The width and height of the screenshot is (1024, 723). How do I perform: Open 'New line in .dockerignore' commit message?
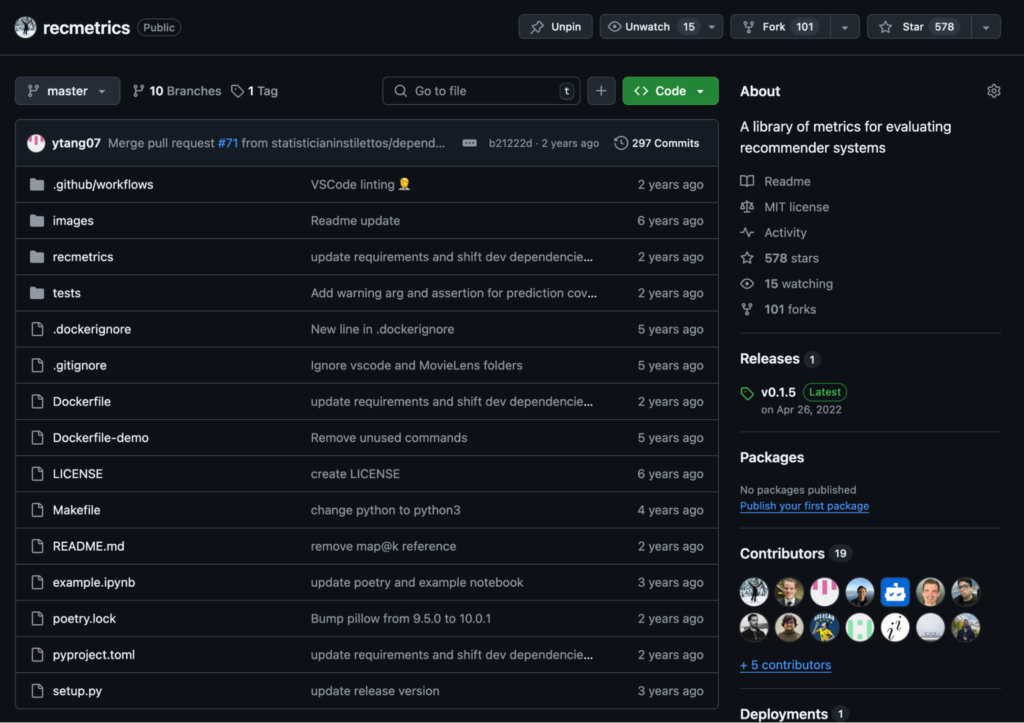point(383,329)
